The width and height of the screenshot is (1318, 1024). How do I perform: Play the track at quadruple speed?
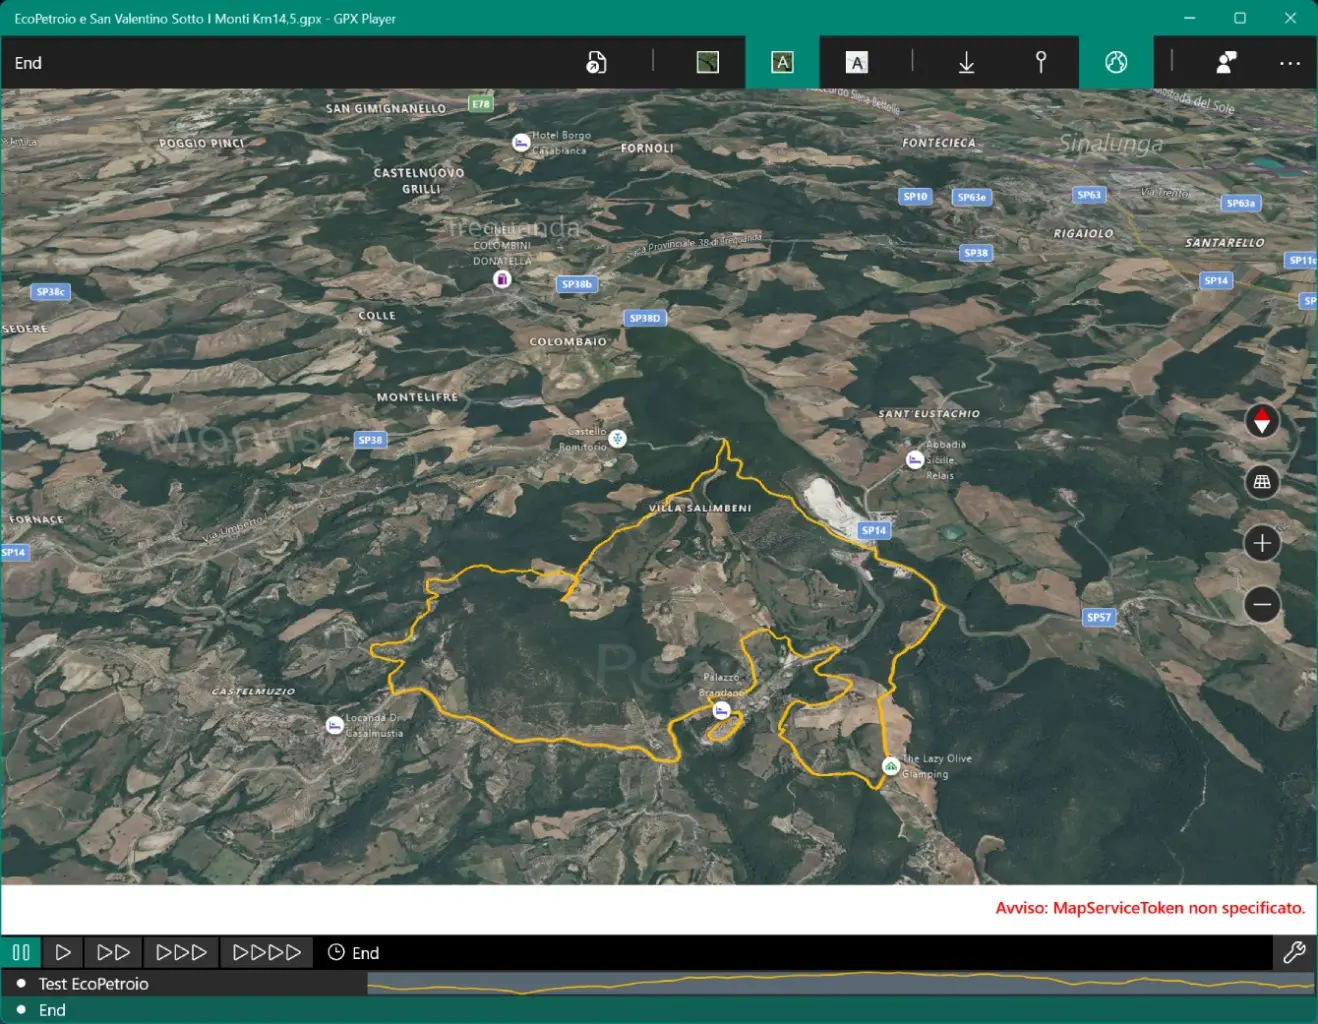coord(266,953)
